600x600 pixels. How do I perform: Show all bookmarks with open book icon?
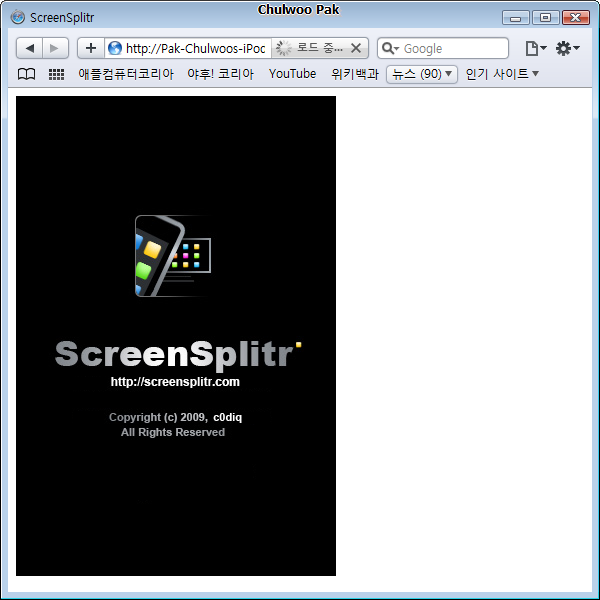(x=27, y=74)
